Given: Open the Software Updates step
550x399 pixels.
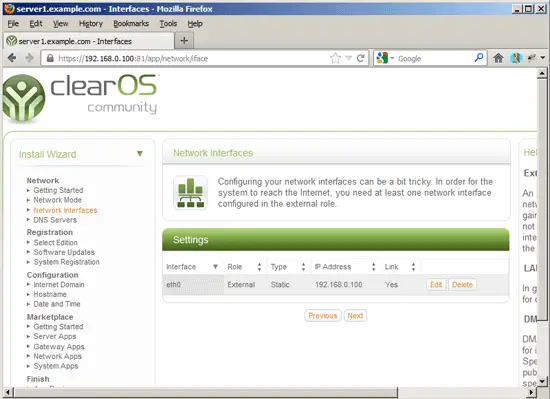Looking at the screenshot, I should tap(64, 252).
